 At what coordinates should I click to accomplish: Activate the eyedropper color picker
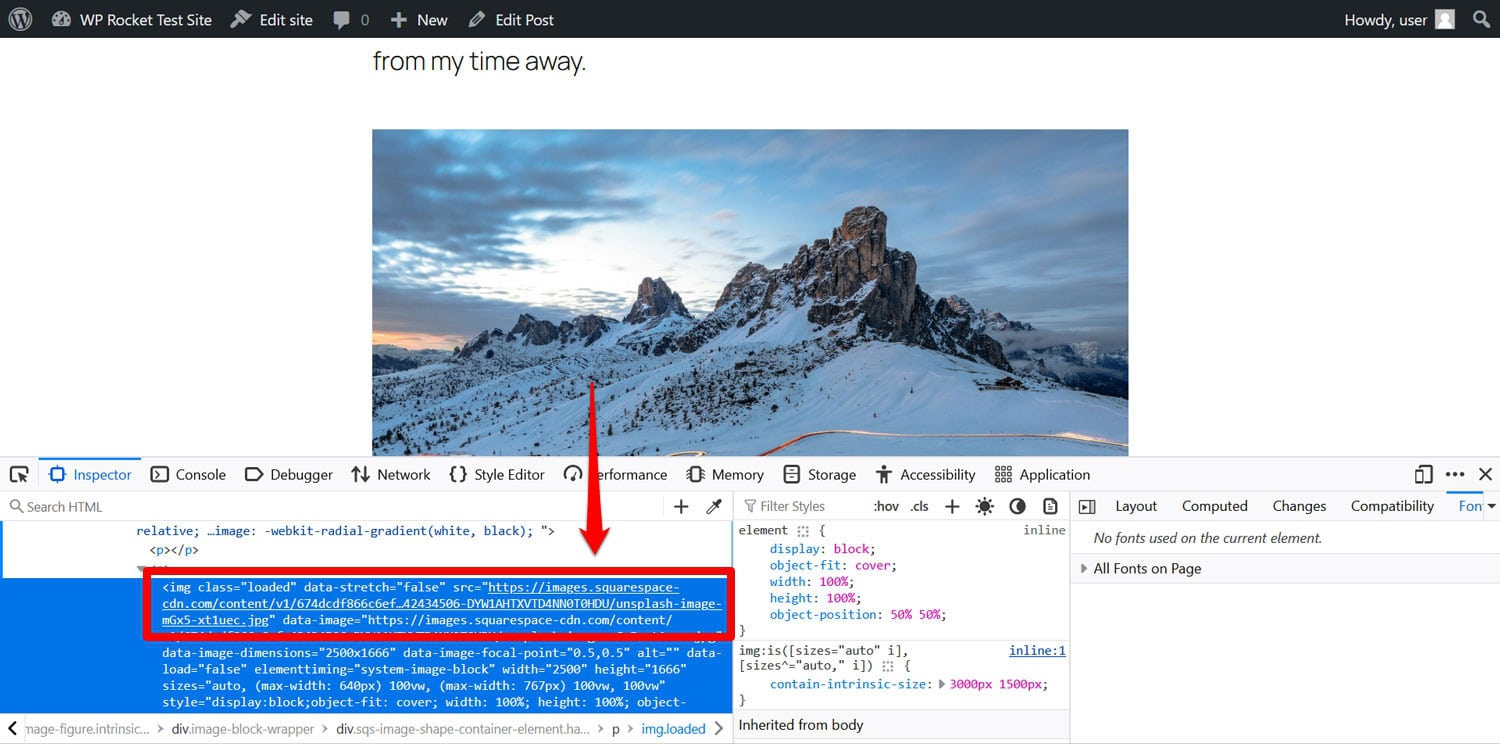coord(714,506)
